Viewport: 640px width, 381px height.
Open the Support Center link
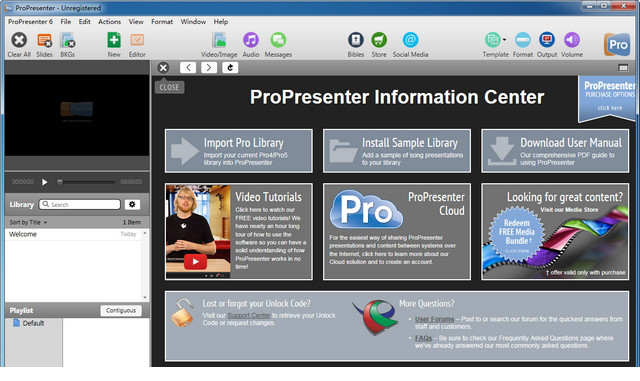coord(249,316)
